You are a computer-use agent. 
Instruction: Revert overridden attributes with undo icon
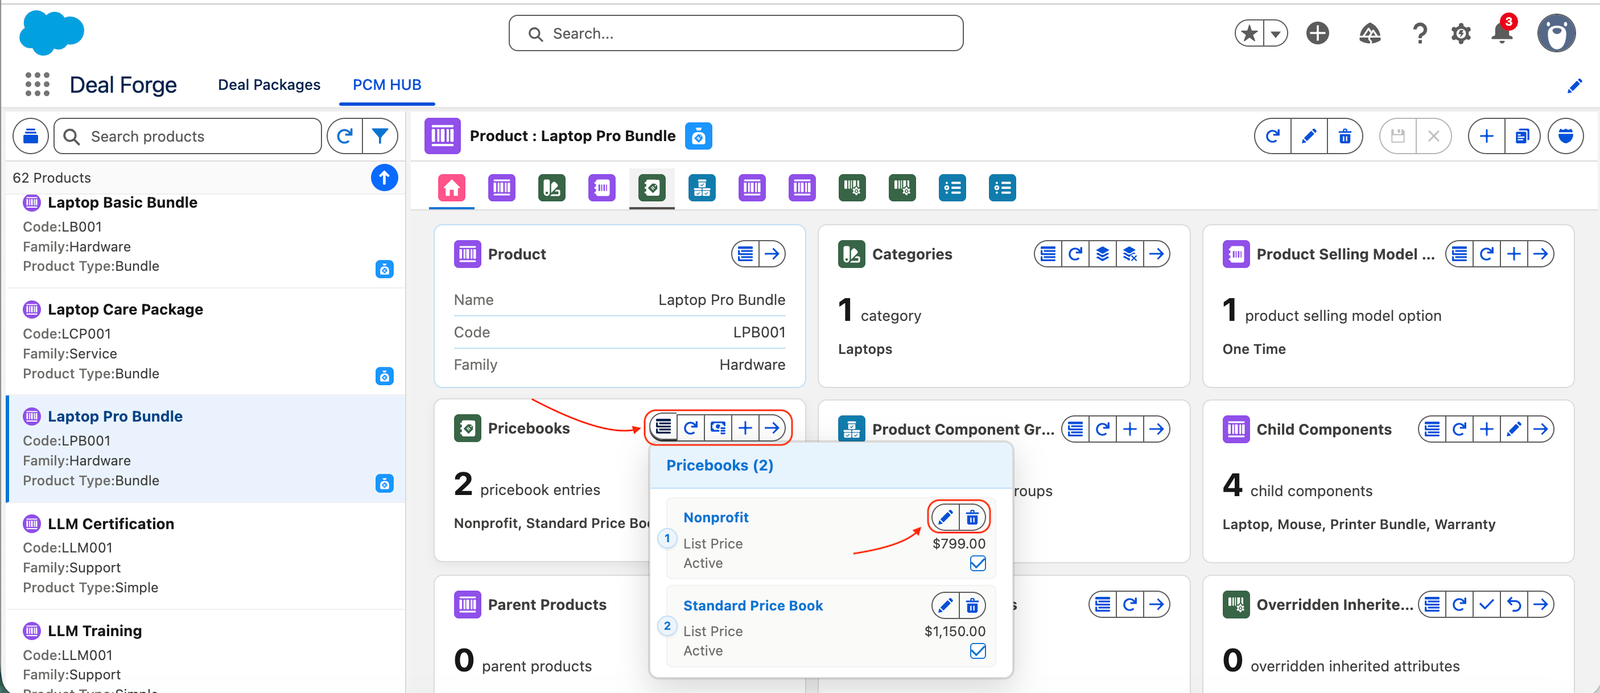coord(1514,604)
